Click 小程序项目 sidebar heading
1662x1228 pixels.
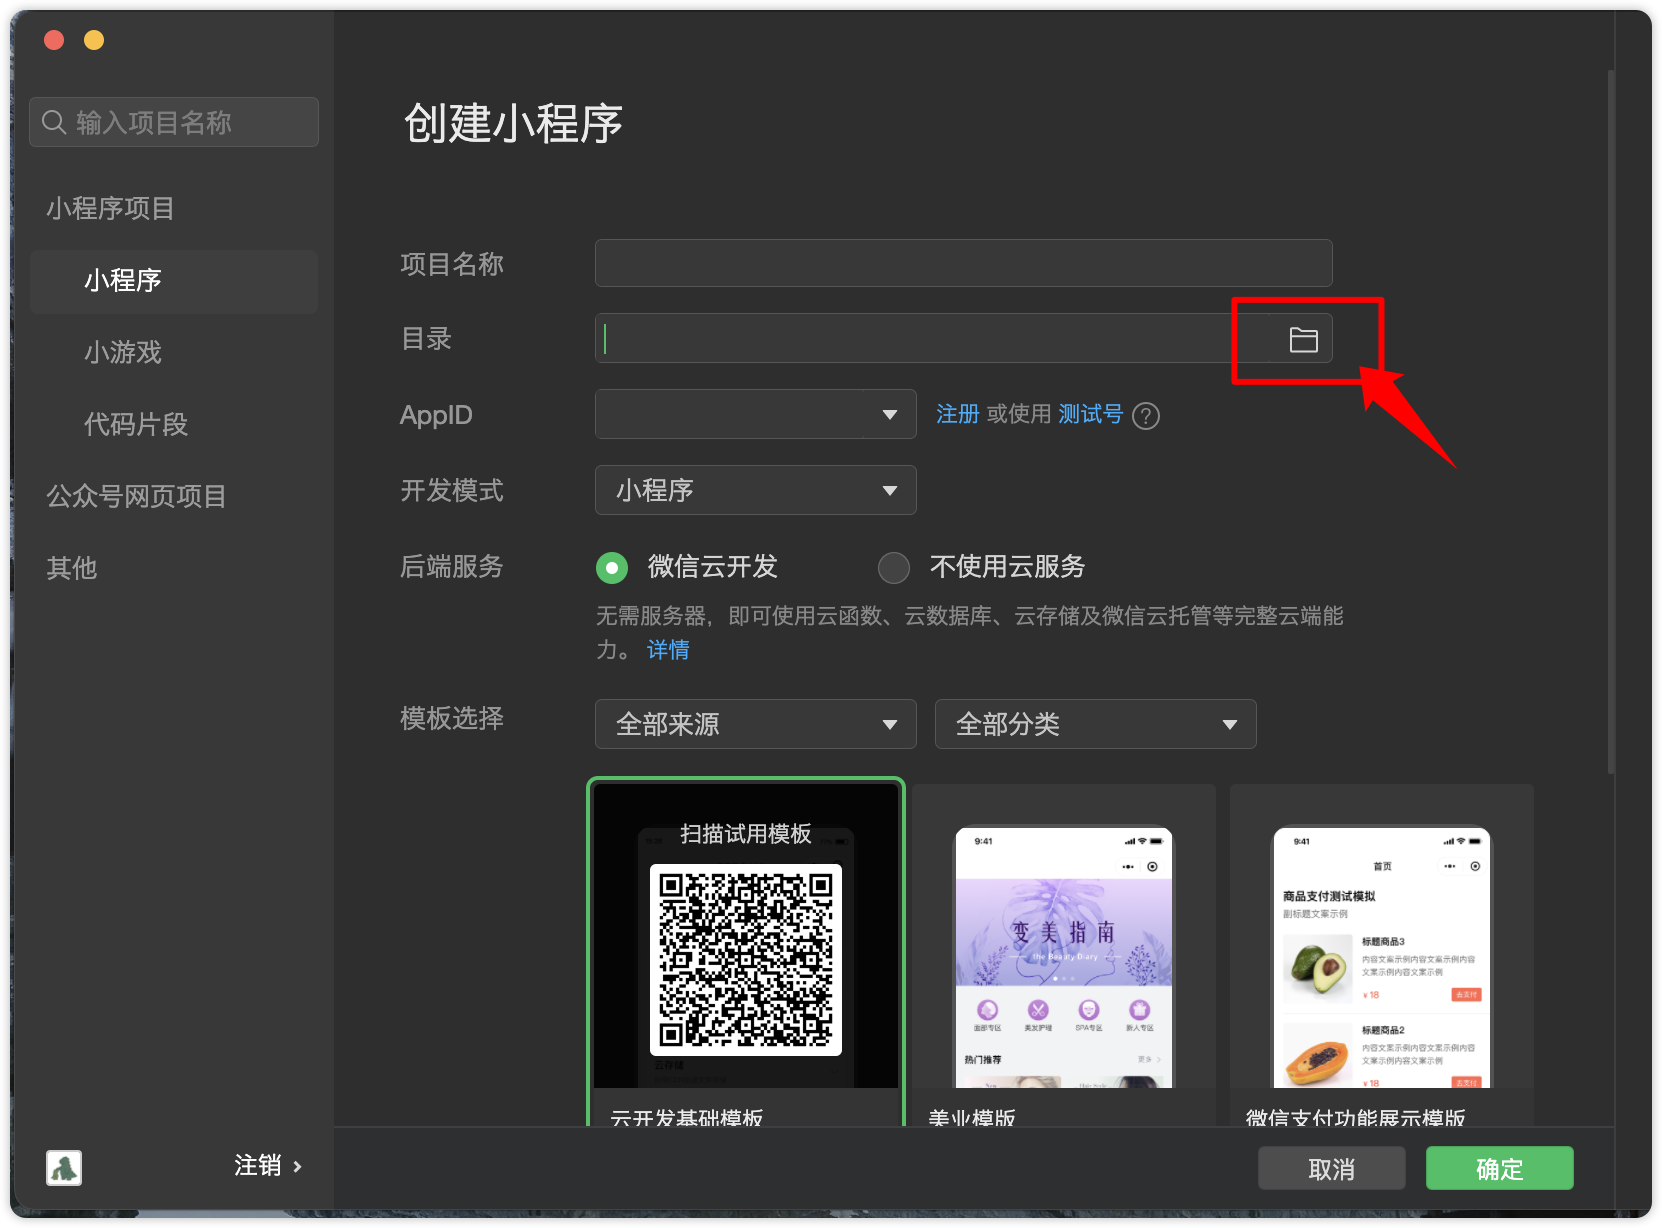pyautogui.click(x=110, y=208)
